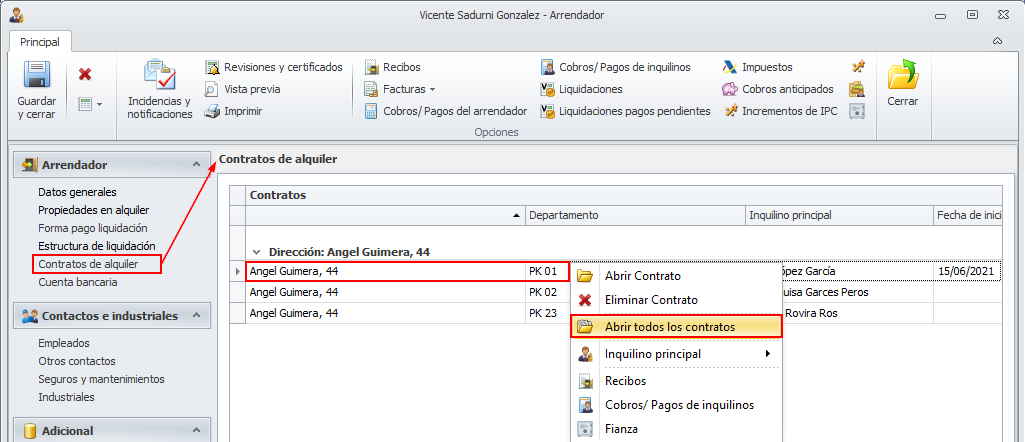Collapse the Dirección: Angel Guimera, 44 group

257,252
